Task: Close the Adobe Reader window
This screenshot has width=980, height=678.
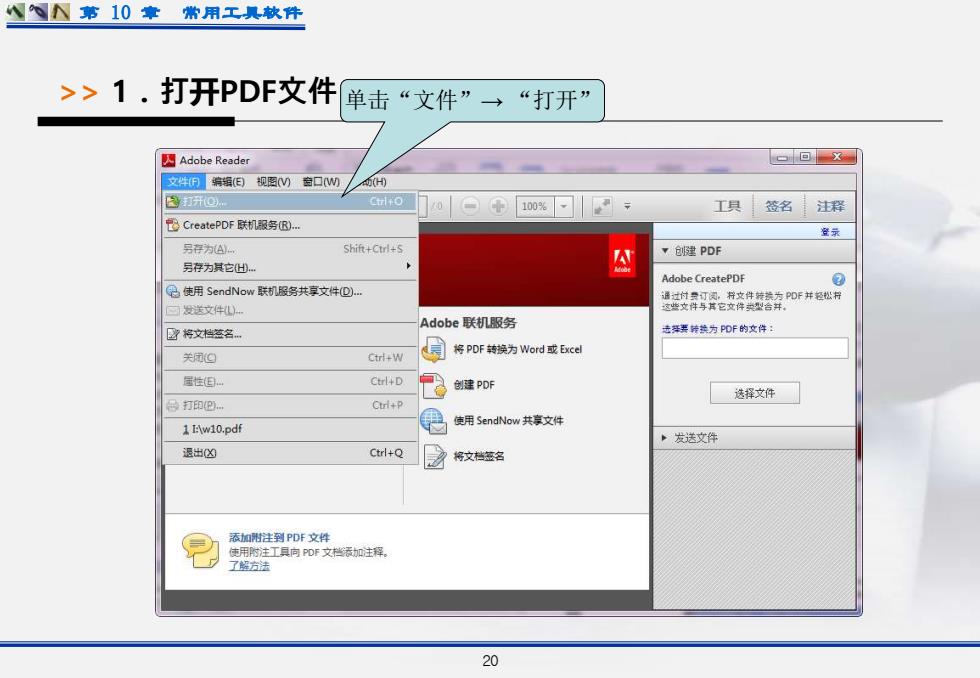Action: click(837, 157)
